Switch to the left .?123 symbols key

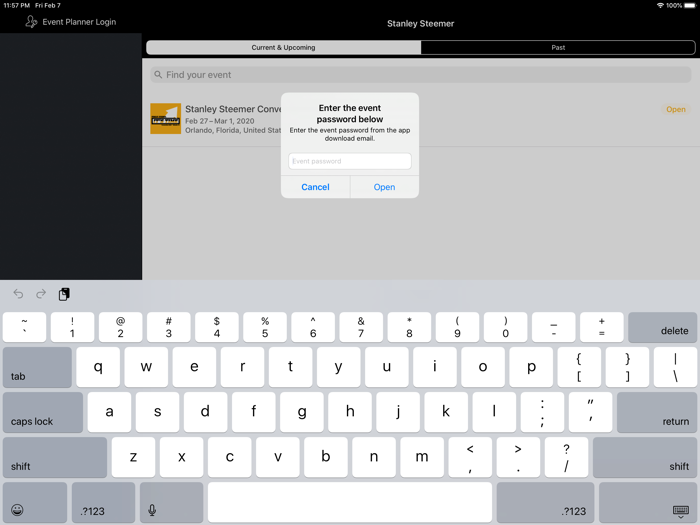coord(103,503)
